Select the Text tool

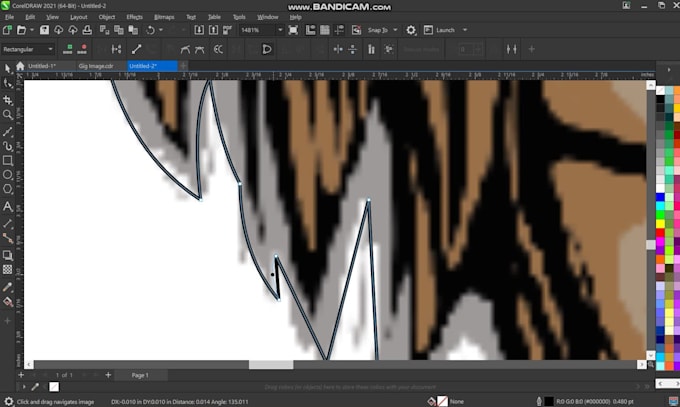(7, 207)
